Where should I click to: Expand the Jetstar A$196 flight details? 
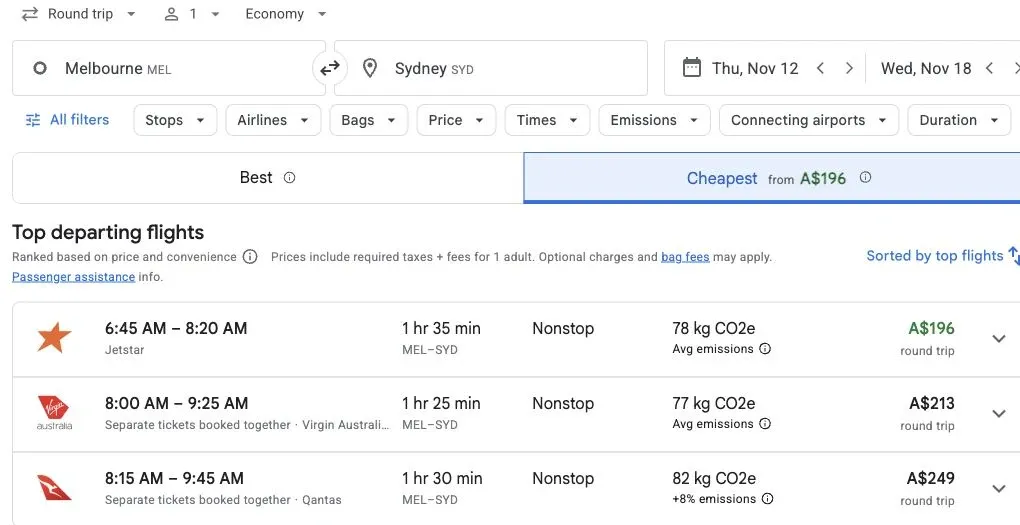[x=999, y=339]
